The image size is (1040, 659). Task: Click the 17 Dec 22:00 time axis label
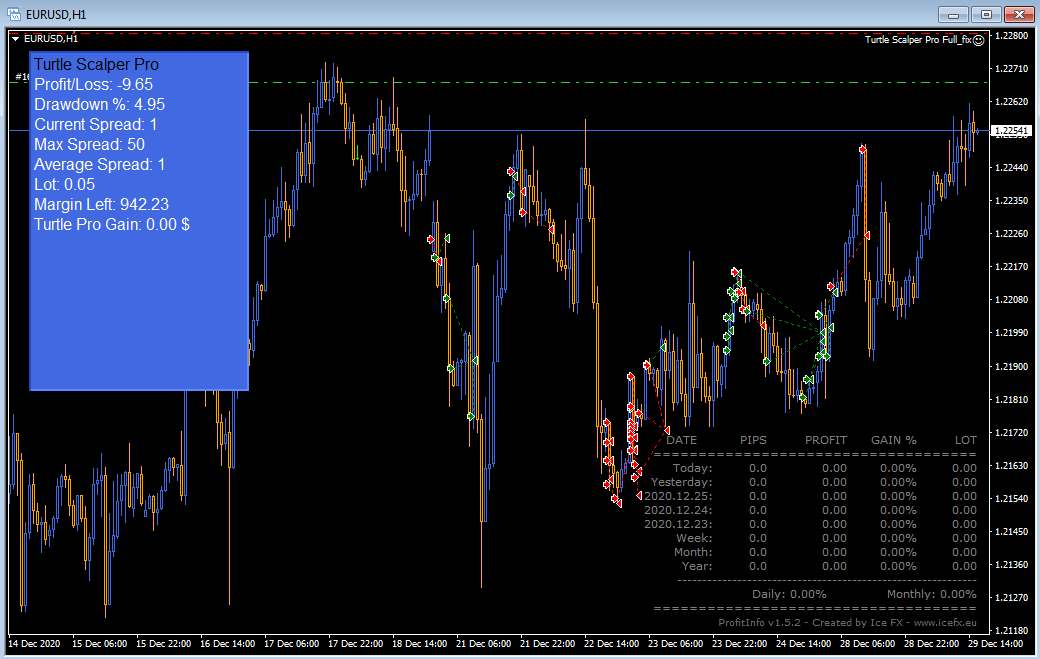pyautogui.click(x=356, y=644)
